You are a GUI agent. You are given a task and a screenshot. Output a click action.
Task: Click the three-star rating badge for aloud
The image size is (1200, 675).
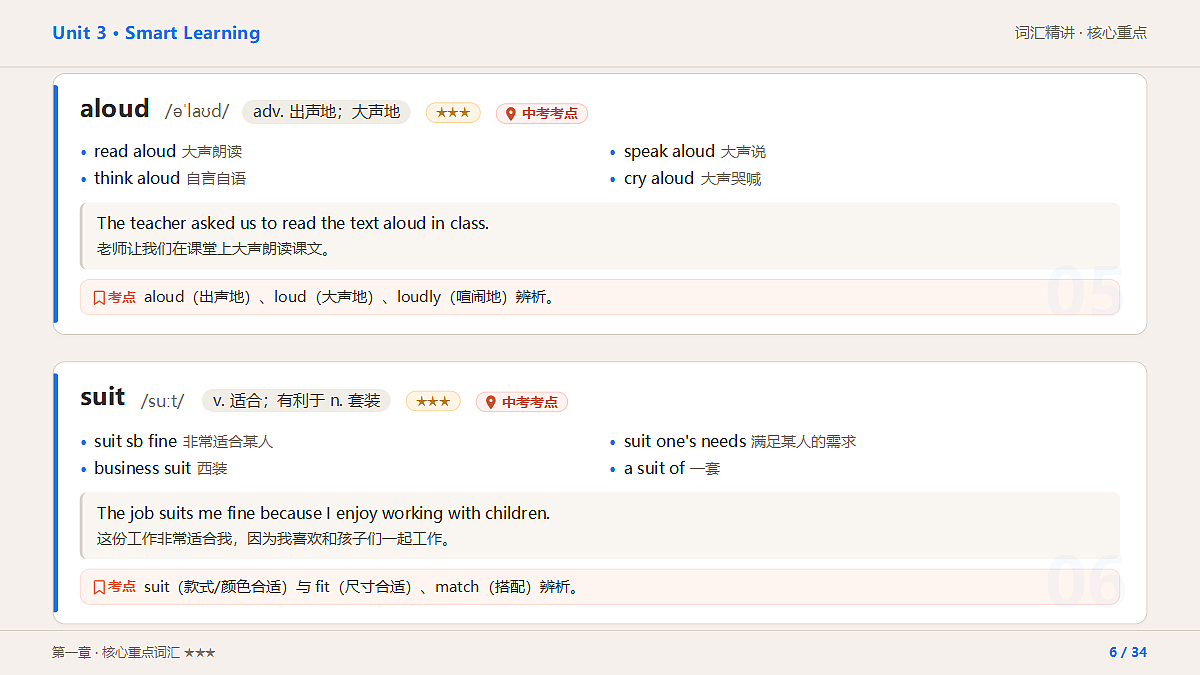[x=453, y=113]
